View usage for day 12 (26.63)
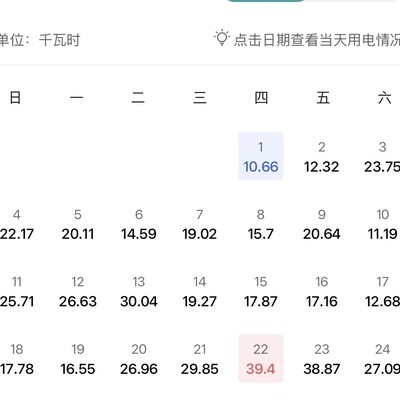 78,292
